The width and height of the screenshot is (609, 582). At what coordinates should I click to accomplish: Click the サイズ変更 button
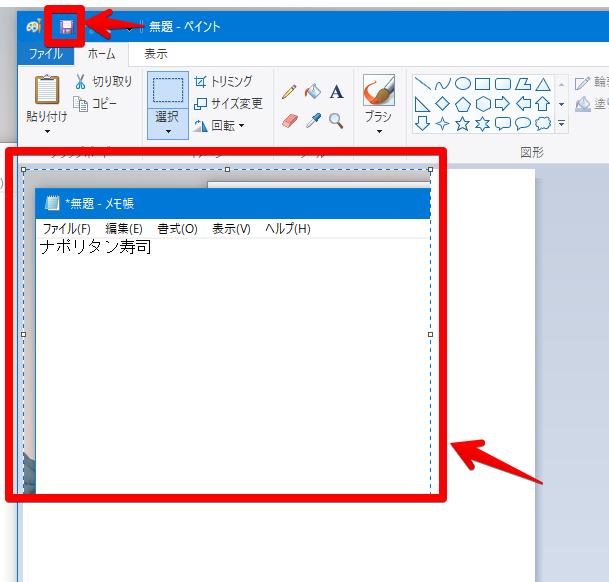[228, 104]
